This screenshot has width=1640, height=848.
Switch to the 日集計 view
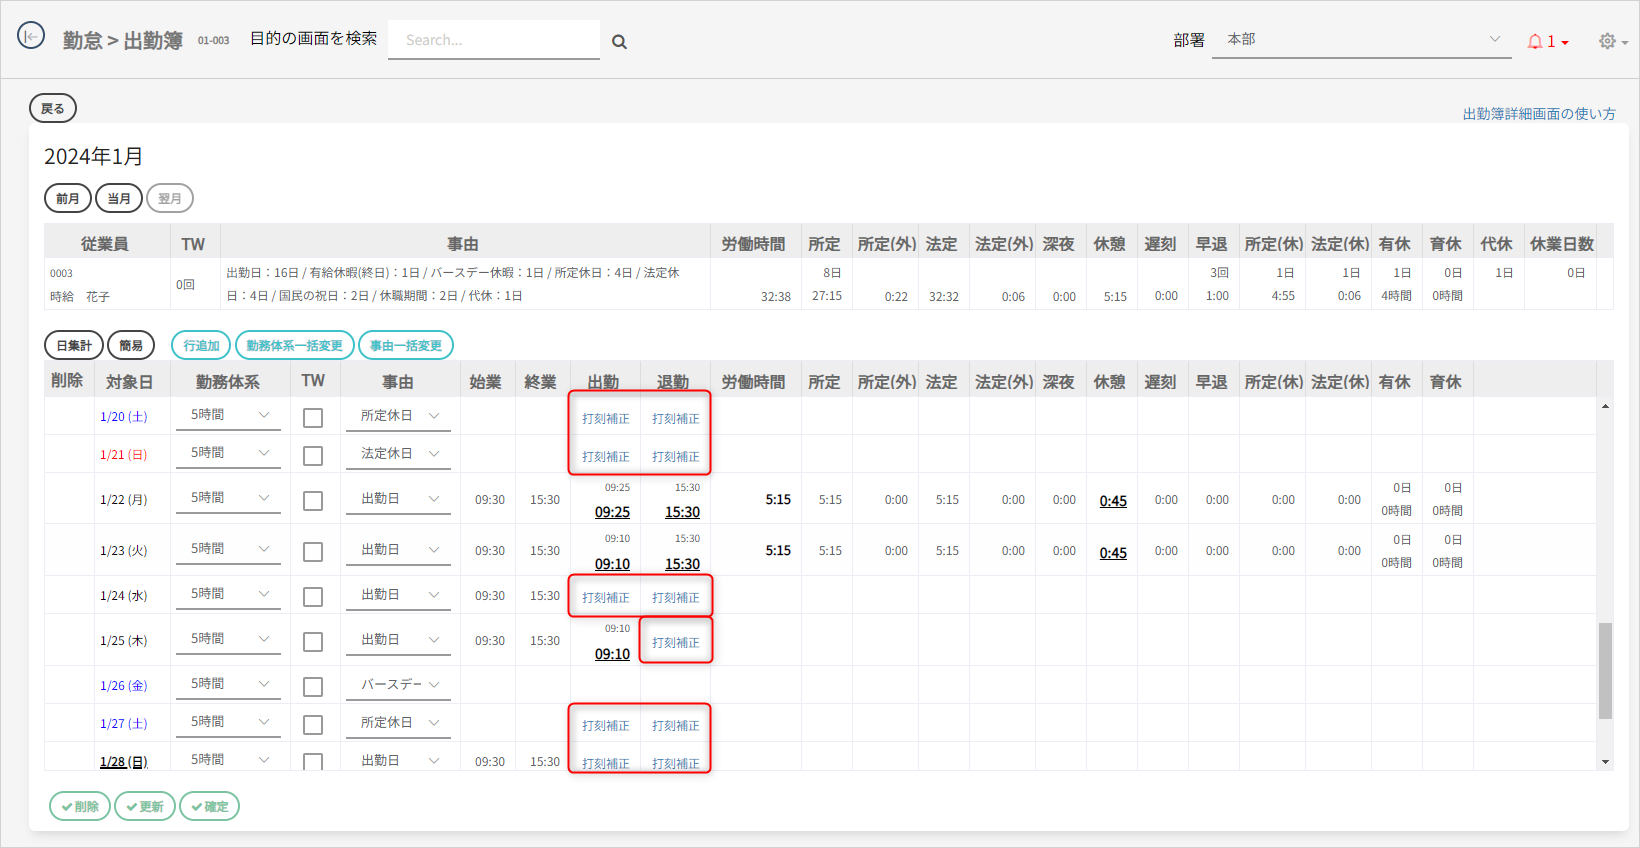coord(74,346)
